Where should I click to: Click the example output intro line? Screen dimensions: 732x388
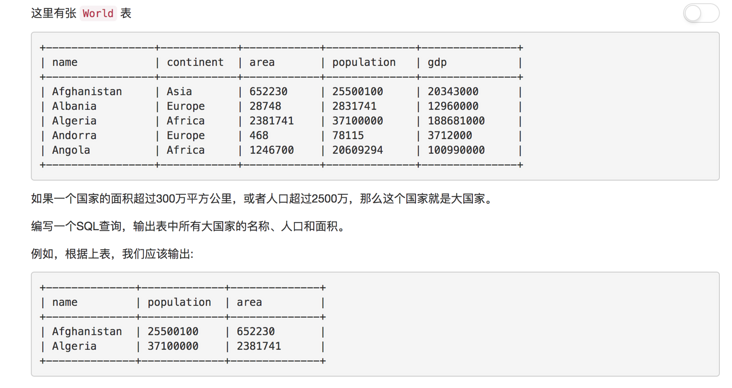[112, 254]
